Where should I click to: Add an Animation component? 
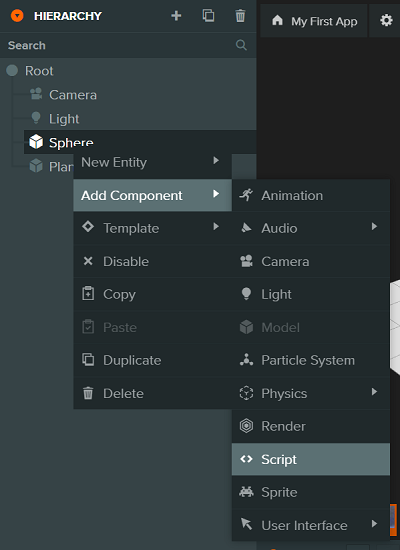tap(311, 195)
